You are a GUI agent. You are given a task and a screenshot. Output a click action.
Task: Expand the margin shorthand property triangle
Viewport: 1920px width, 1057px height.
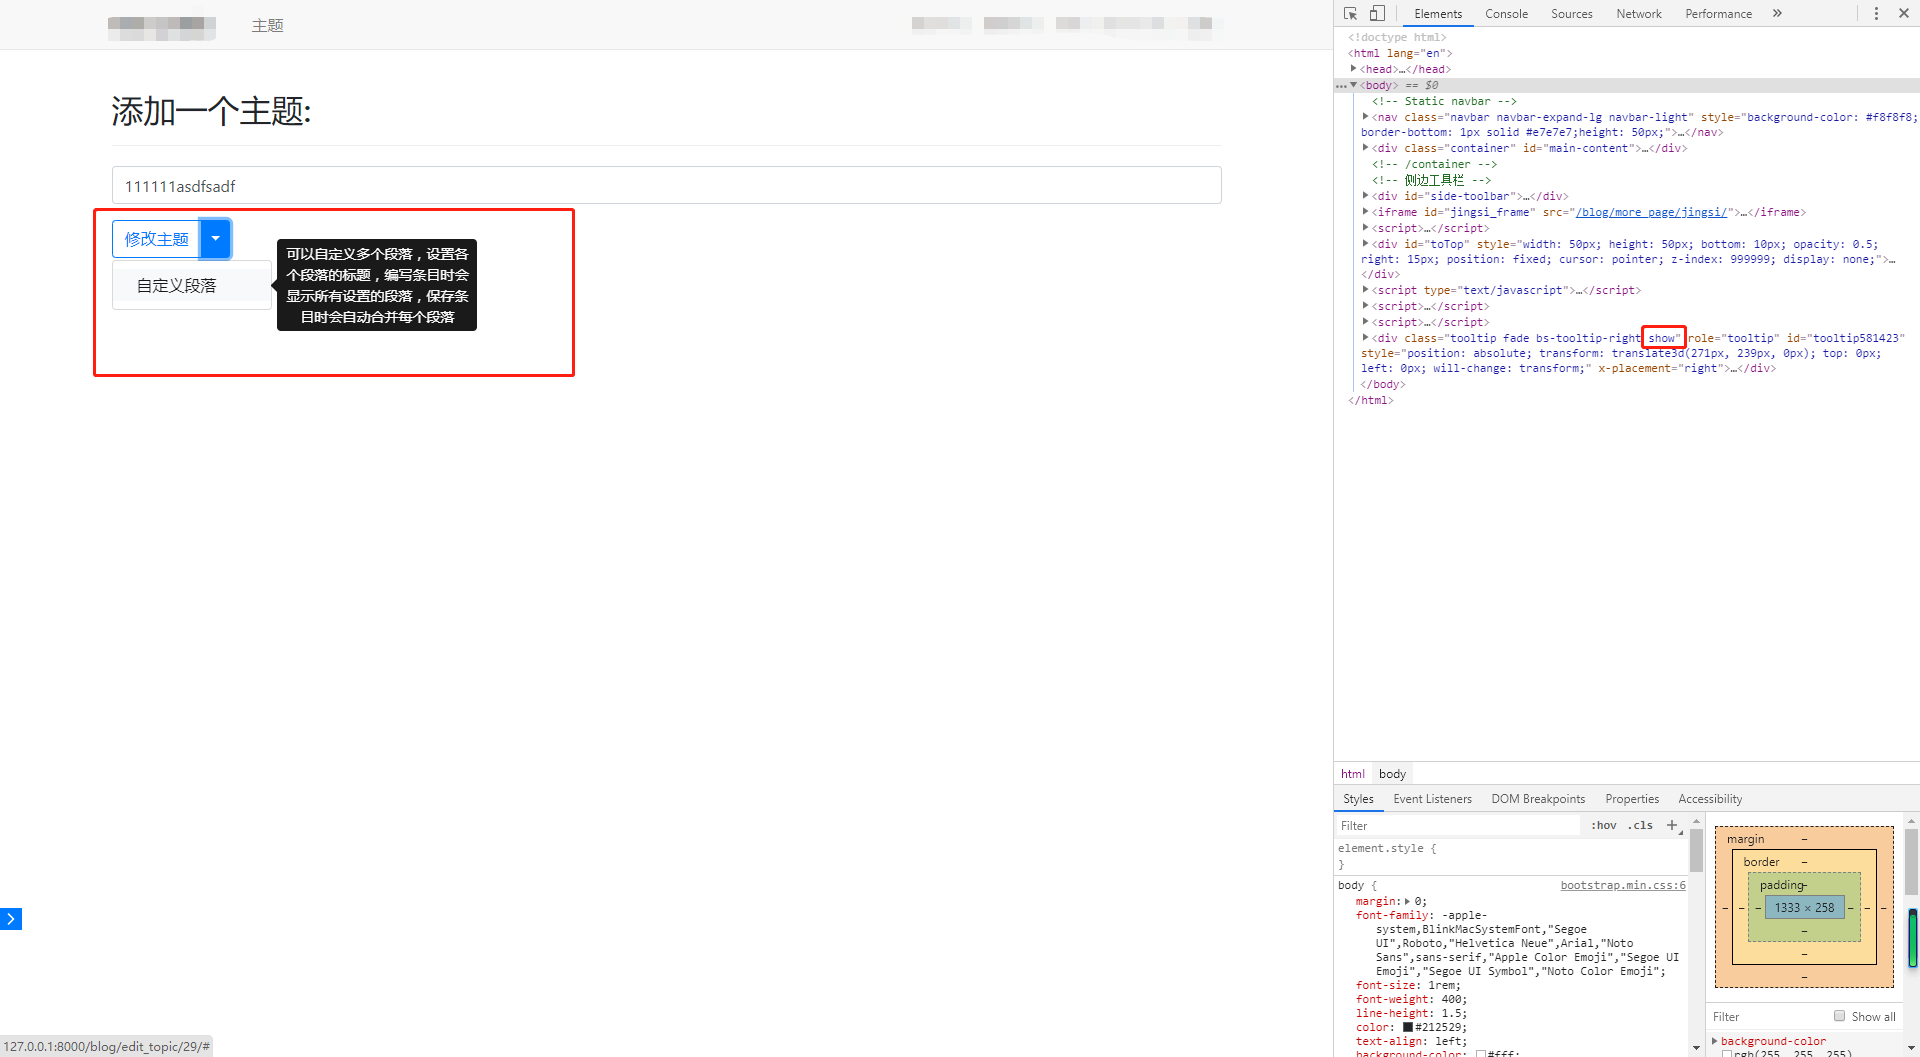coord(1407,901)
